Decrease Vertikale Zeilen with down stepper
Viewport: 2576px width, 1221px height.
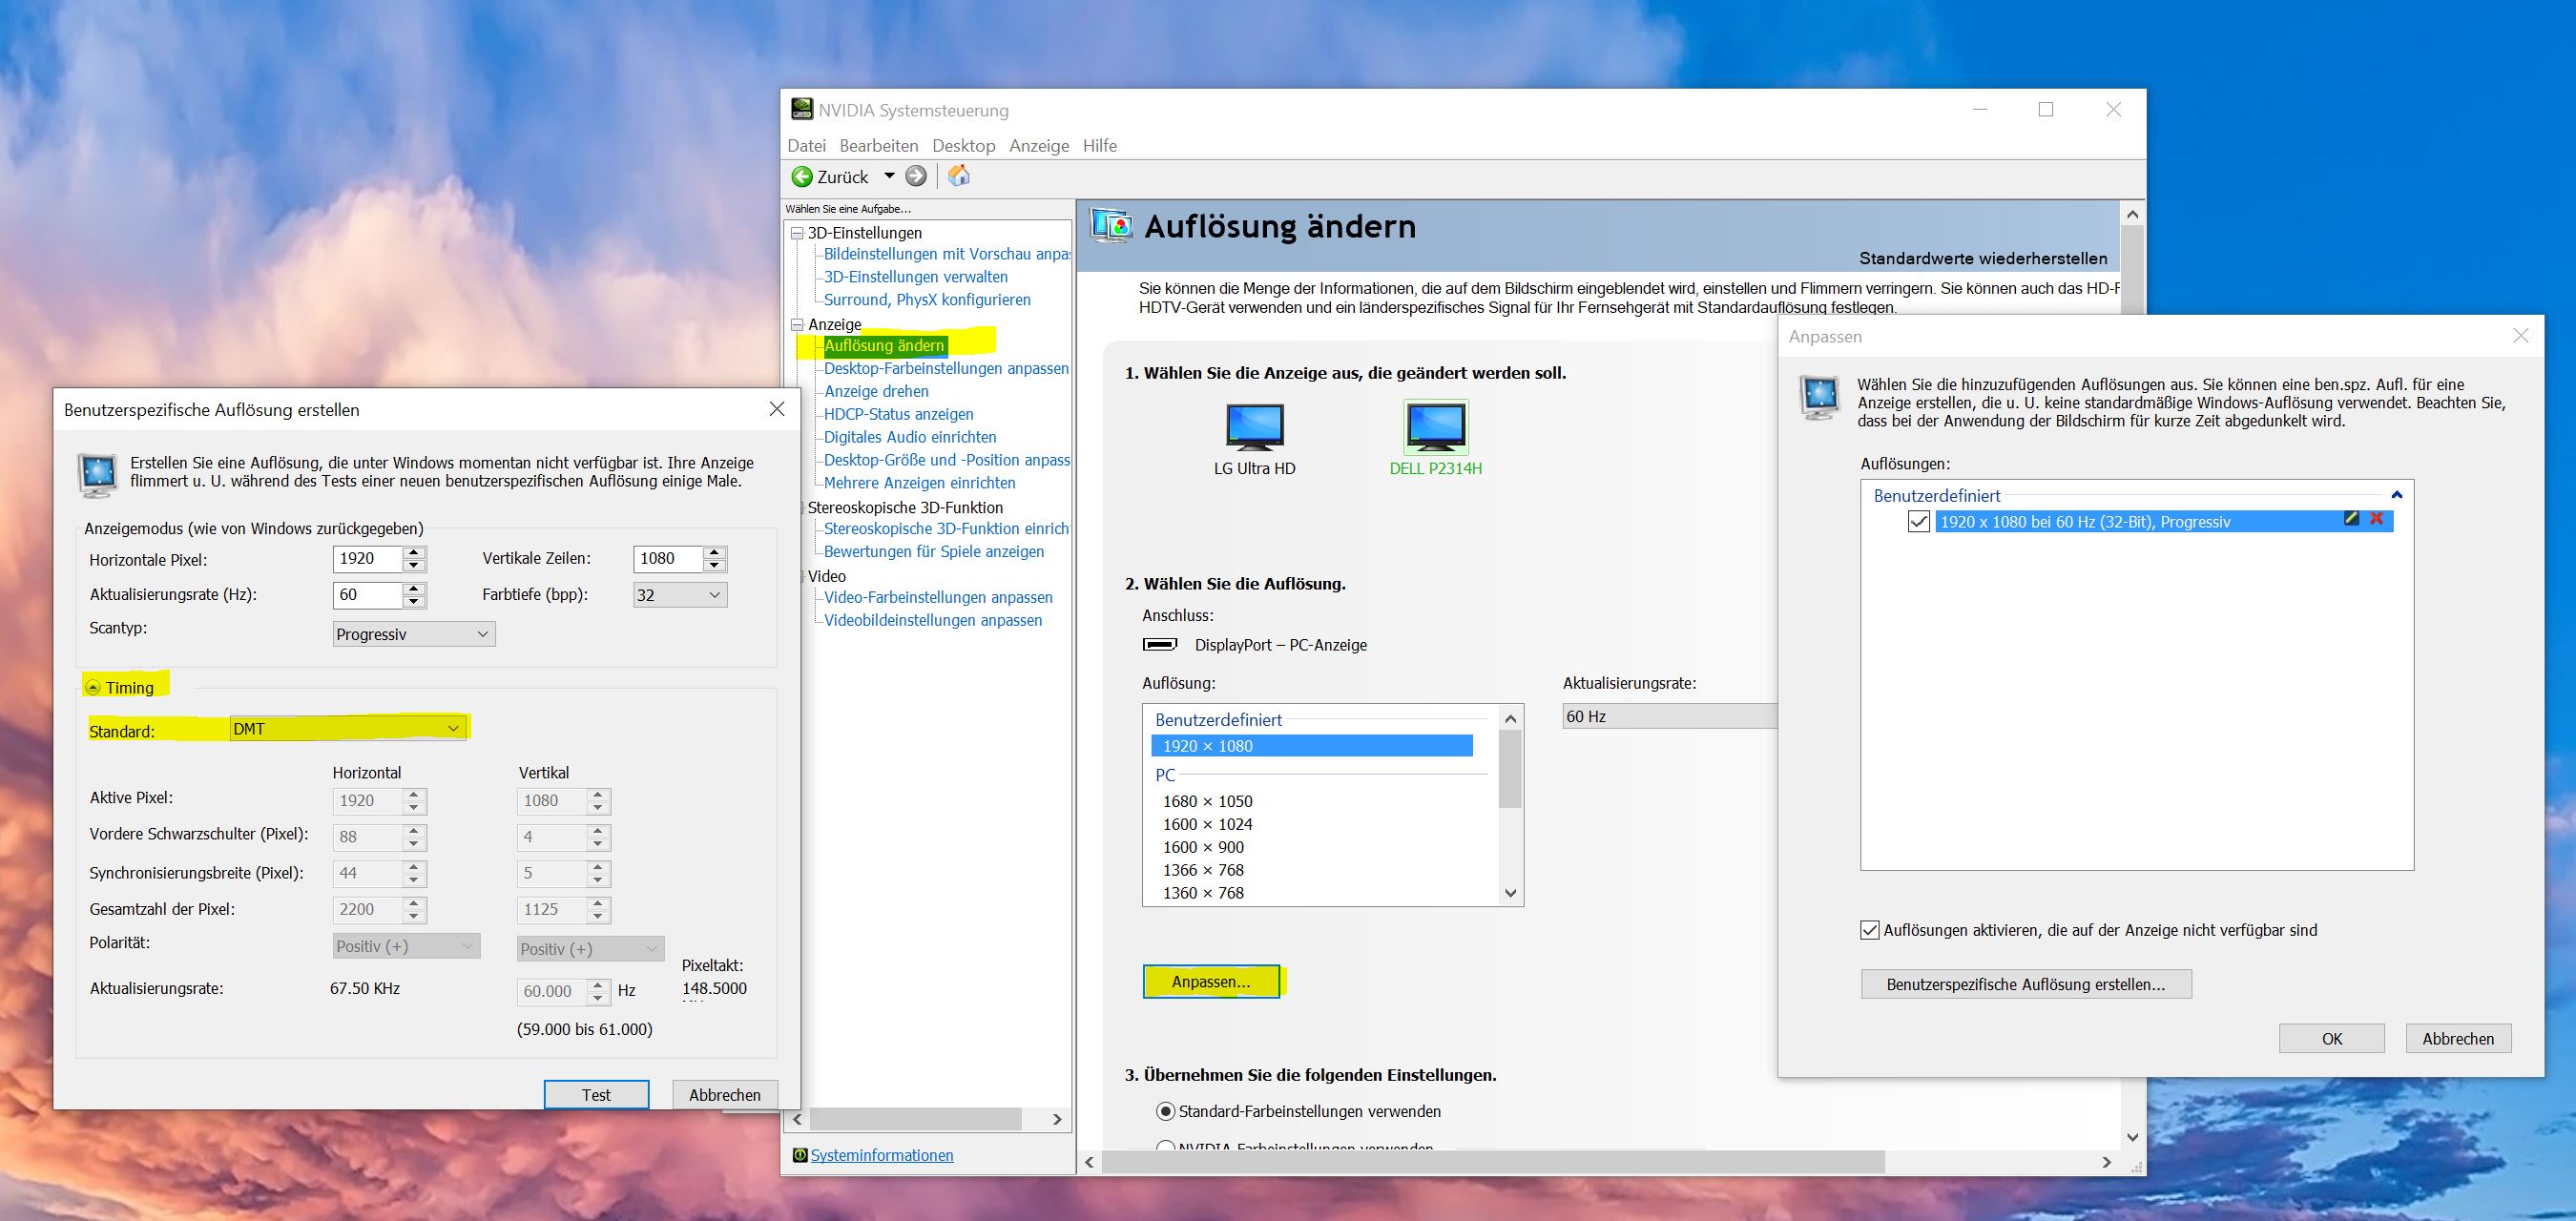click(x=714, y=565)
